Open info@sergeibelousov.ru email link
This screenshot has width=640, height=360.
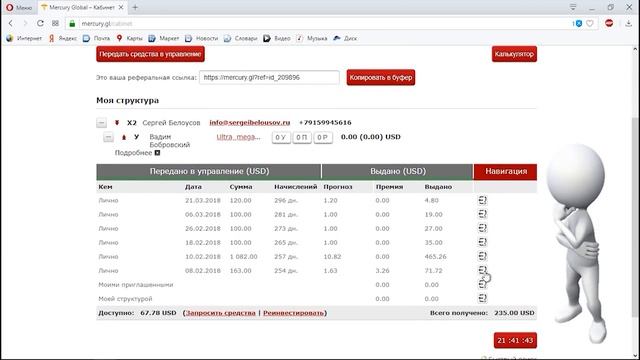pos(249,122)
